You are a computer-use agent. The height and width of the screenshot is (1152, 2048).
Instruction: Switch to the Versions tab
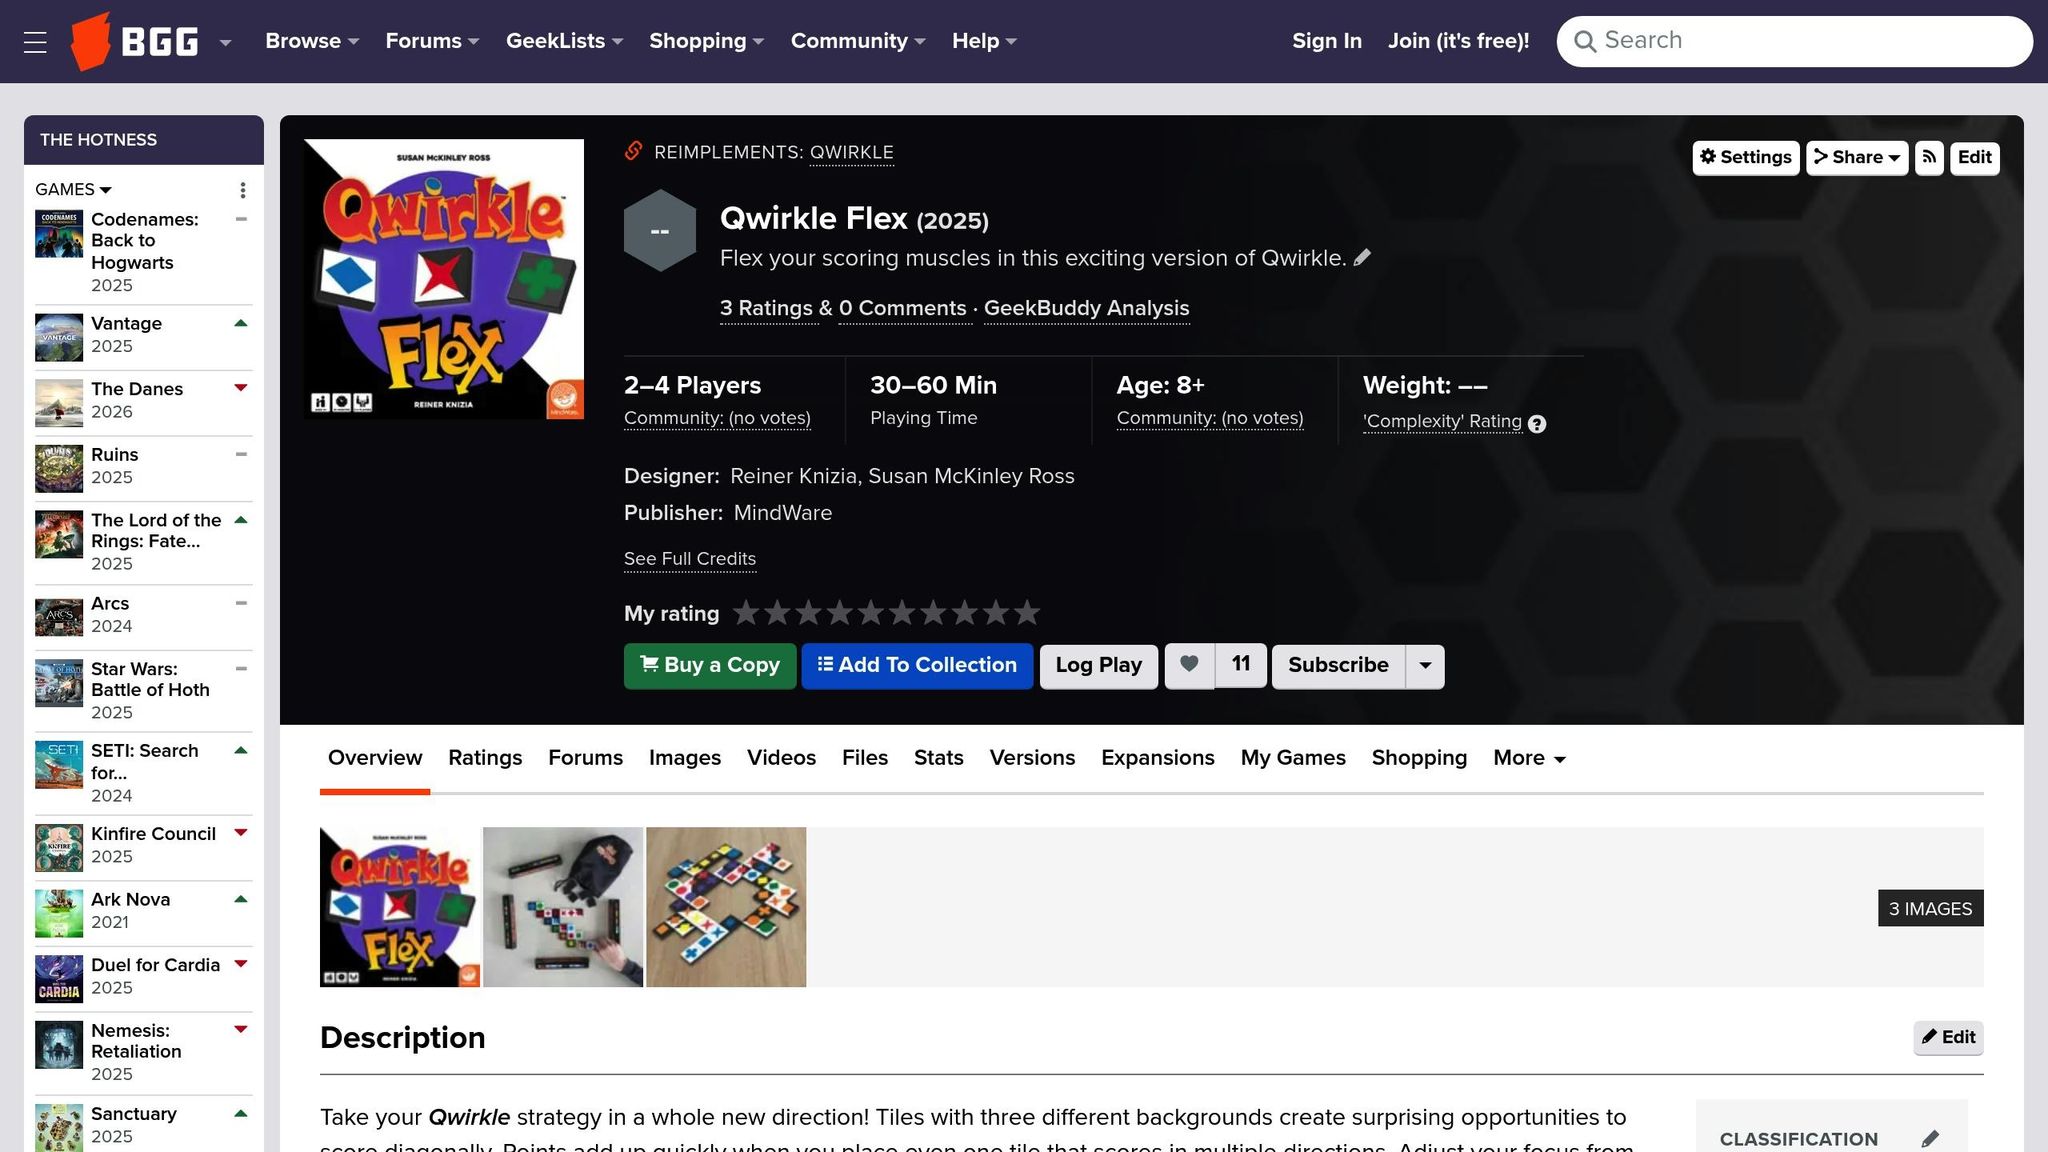click(1032, 758)
